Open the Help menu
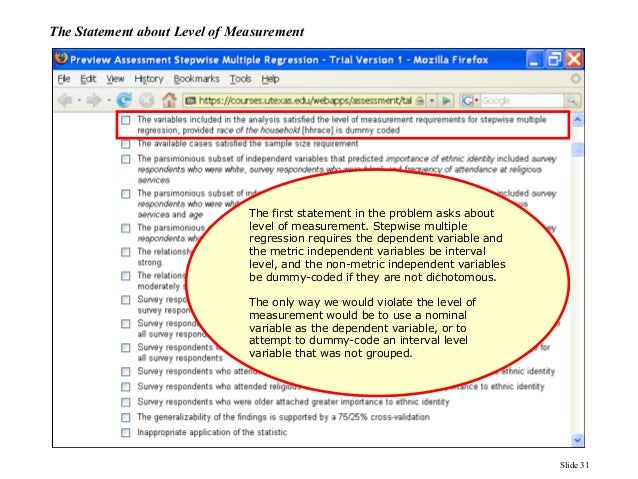 pos(270,79)
